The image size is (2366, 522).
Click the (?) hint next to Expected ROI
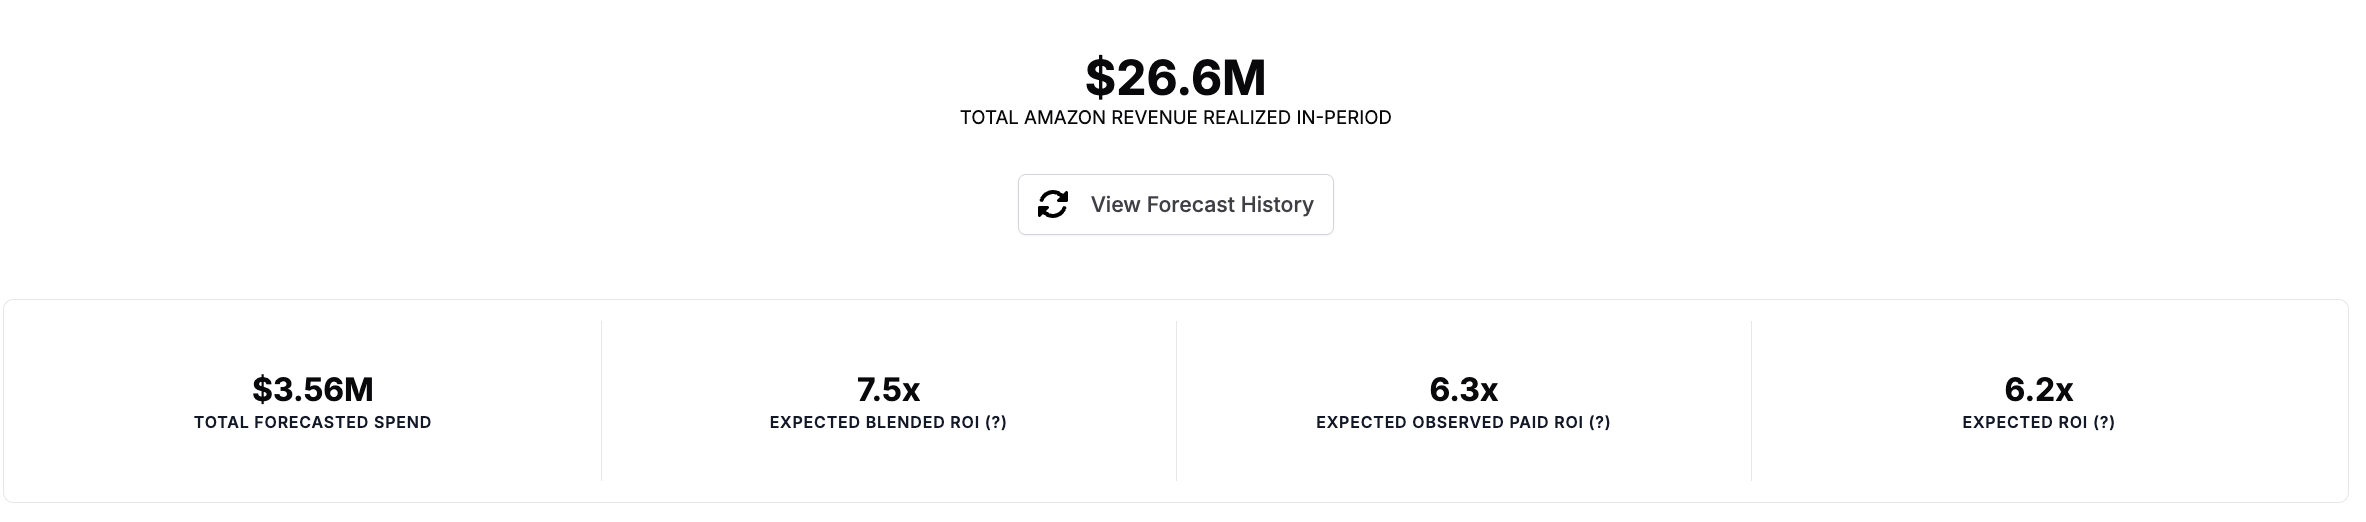(2103, 422)
